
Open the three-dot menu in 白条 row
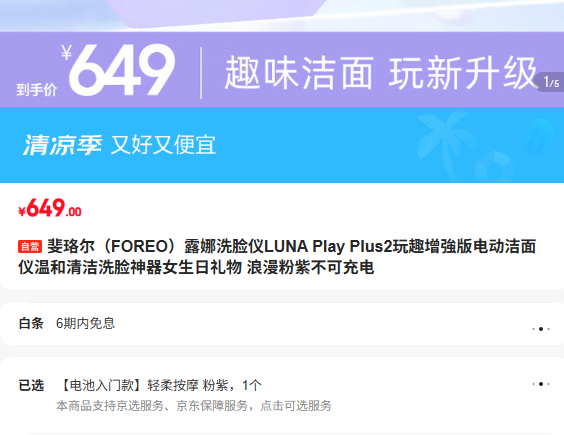541,329
